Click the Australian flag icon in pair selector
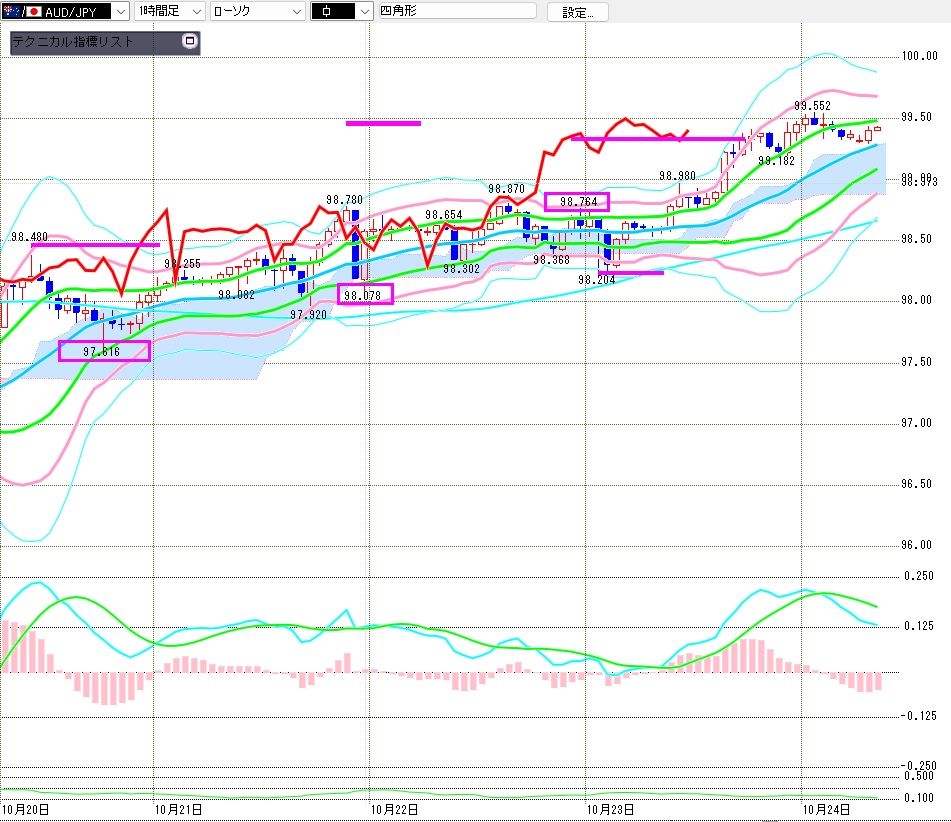Viewport: 951px width, 822px height. pyautogui.click(x=10, y=12)
